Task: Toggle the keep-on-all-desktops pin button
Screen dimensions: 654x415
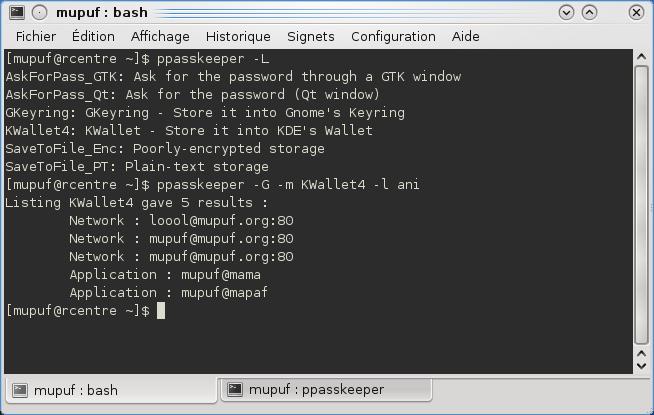Action: 40,13
